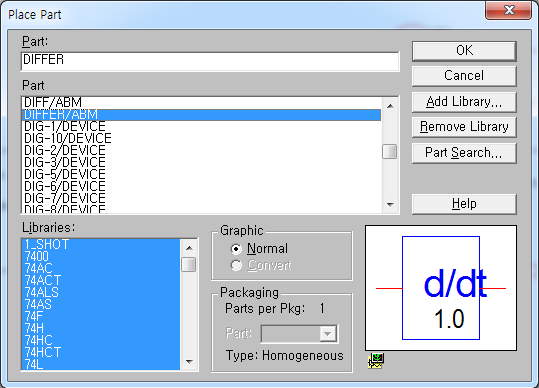Close the Place Part dialog

509,10
